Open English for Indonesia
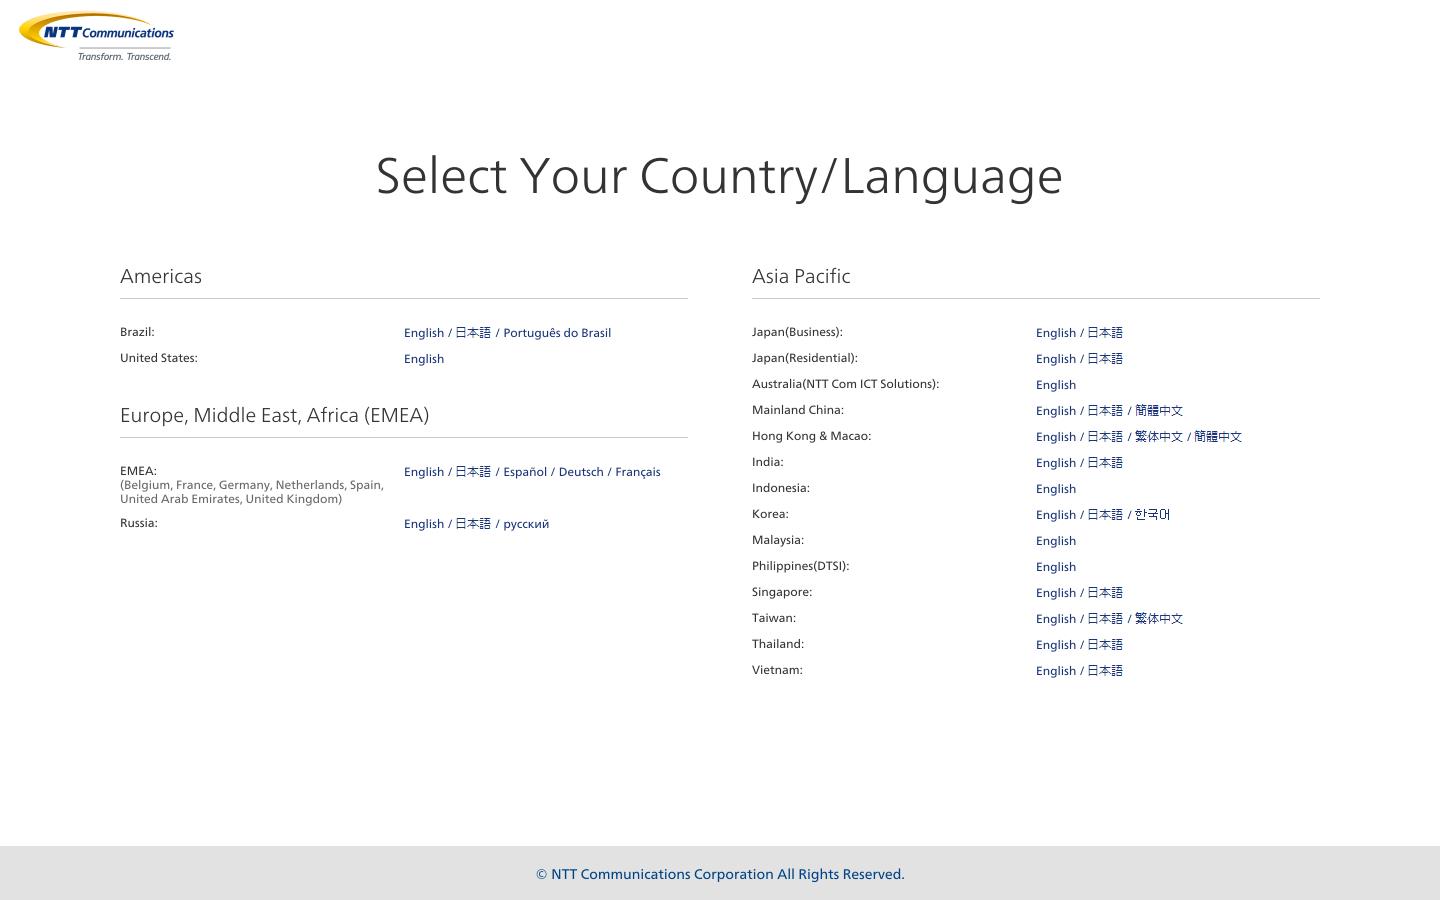The width and height of the screenshot is (1440, 900). point(1055,488)
